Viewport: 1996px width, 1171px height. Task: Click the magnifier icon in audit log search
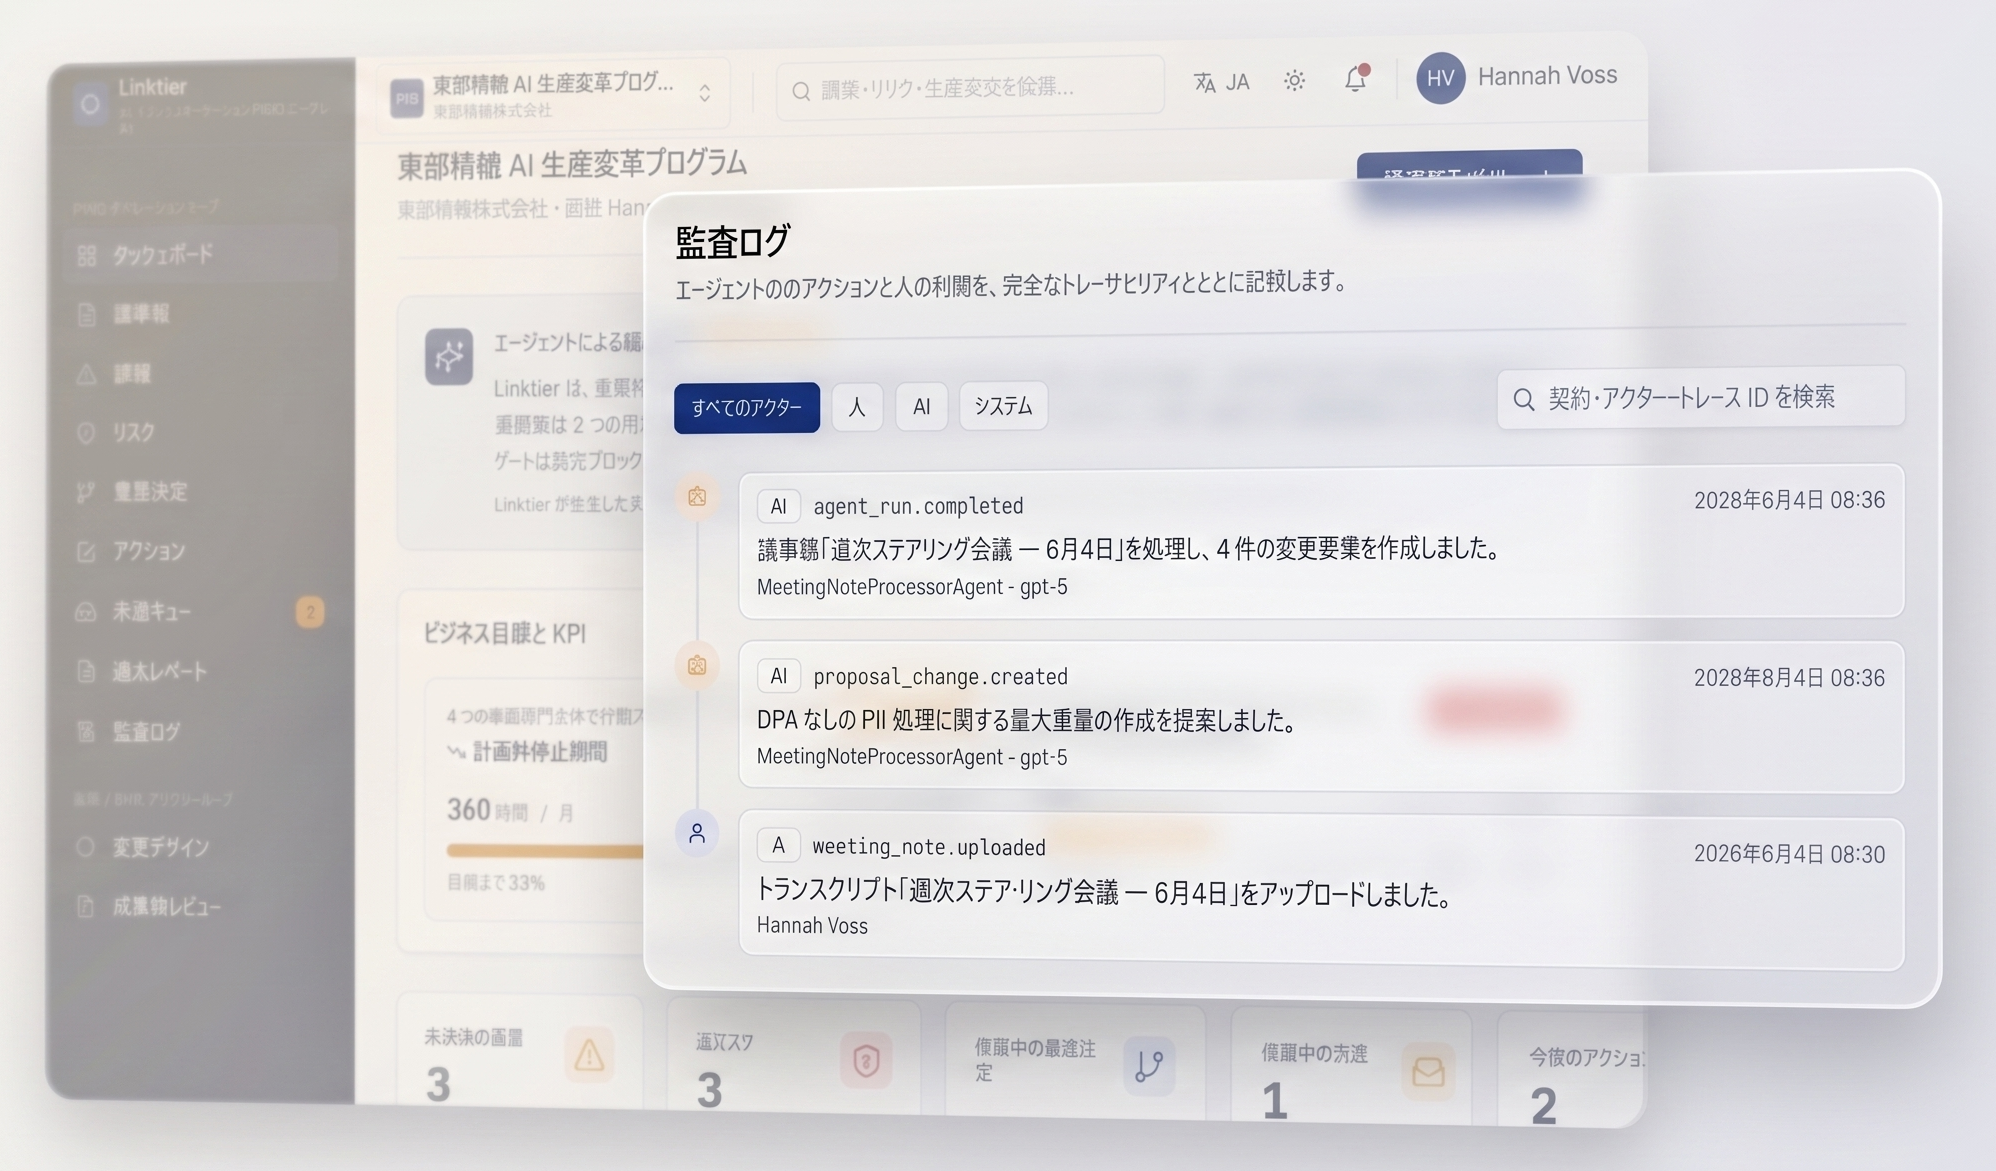coord(1523,400)
